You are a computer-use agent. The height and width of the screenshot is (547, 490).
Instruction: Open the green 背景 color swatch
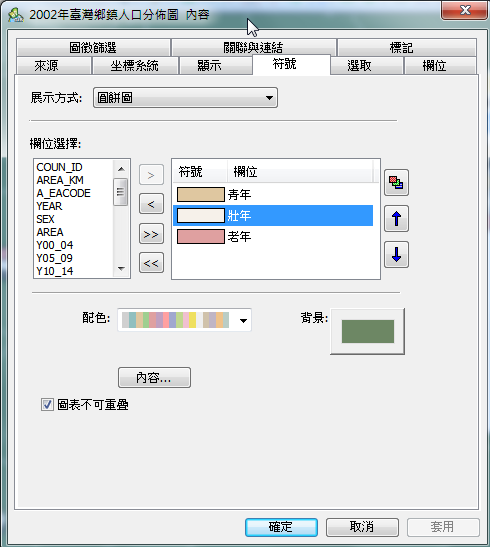(x=368, y=331)
